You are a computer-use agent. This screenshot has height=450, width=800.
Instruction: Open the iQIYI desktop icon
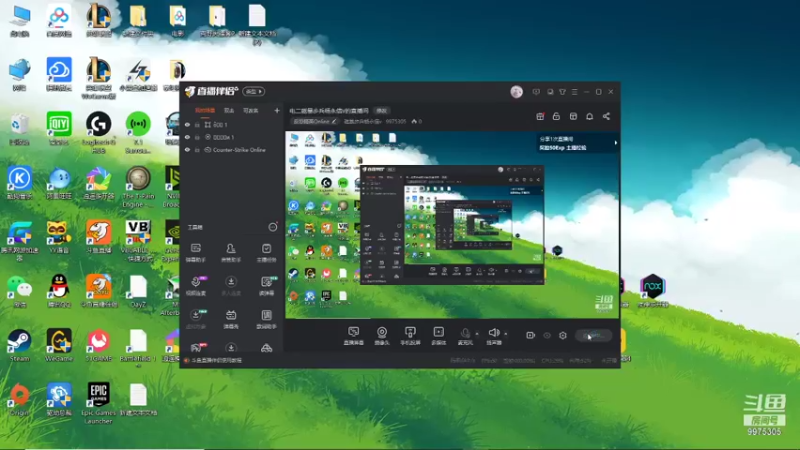click(x=59, y=129)
